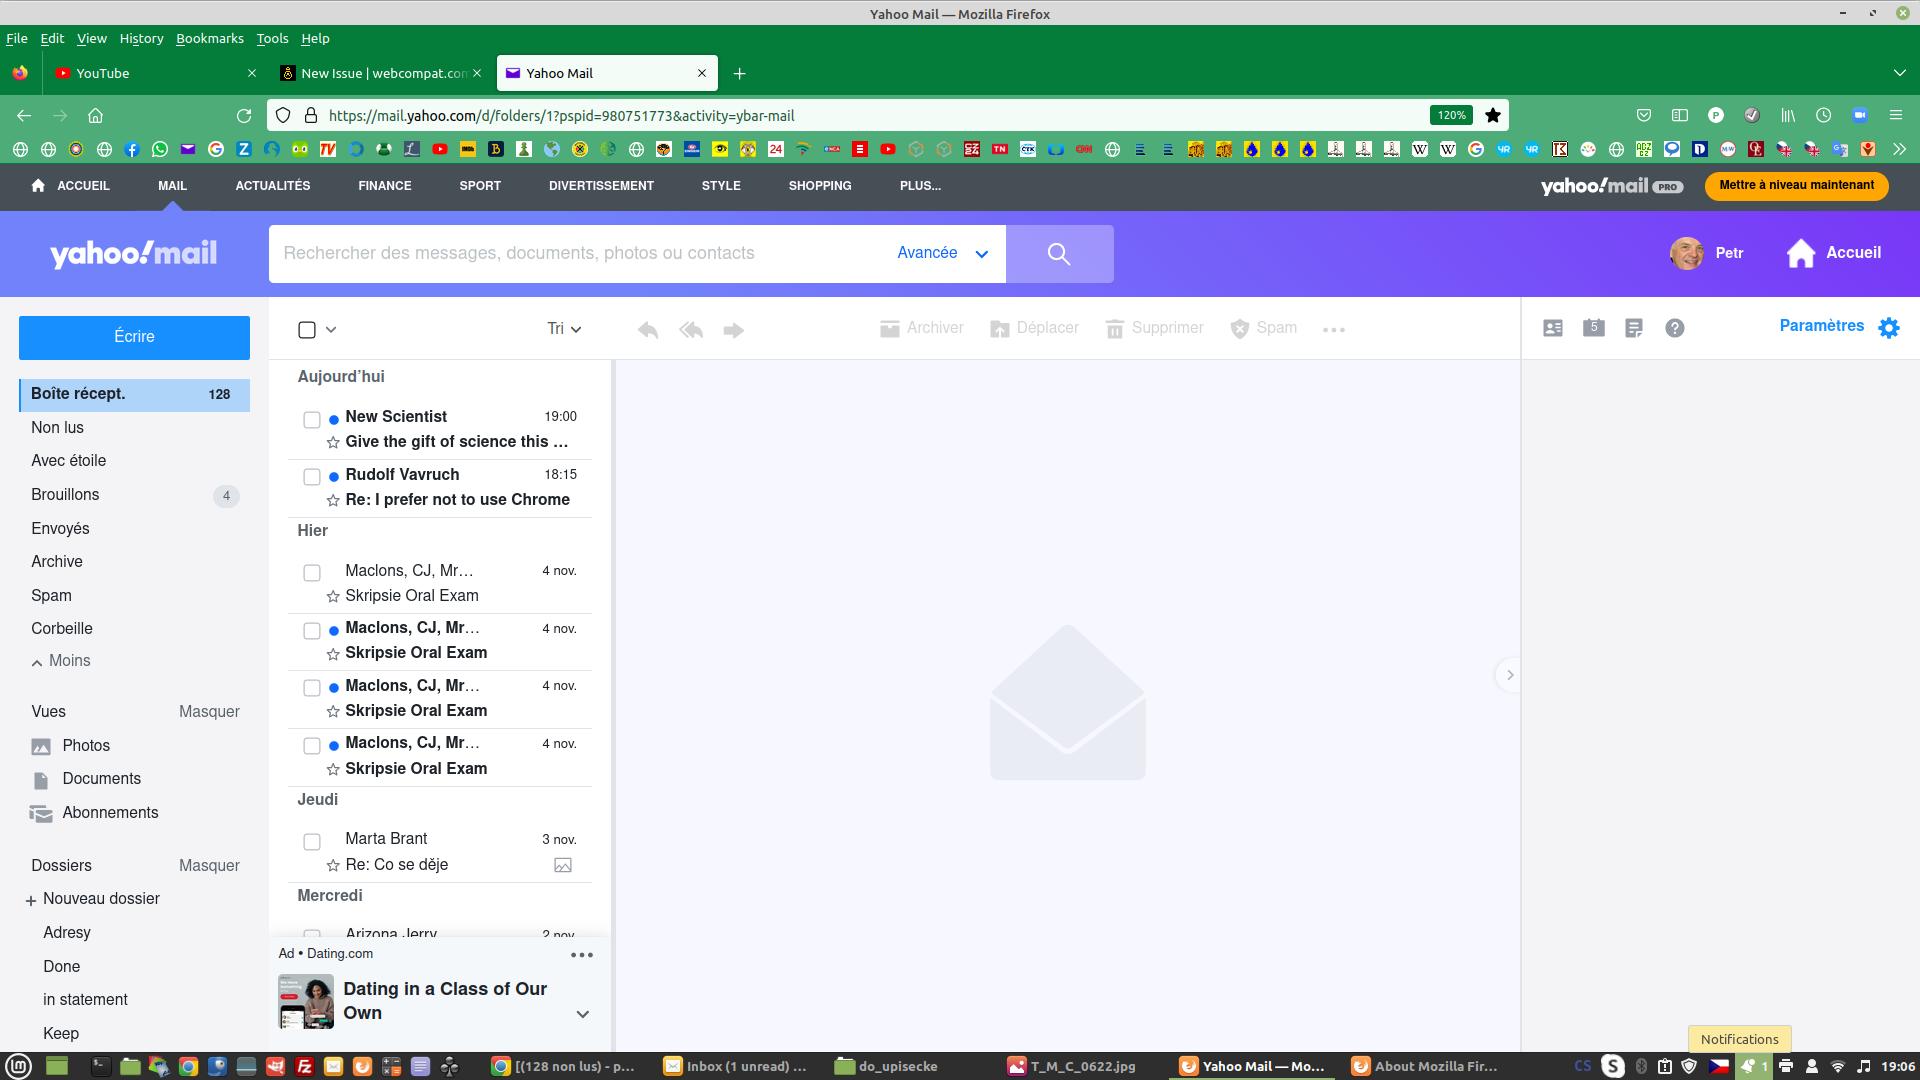This screenshot has height=1080, width=1920.
Task: Click the Dating.com ad thumbnail
Action: (x=305, y=1000)
